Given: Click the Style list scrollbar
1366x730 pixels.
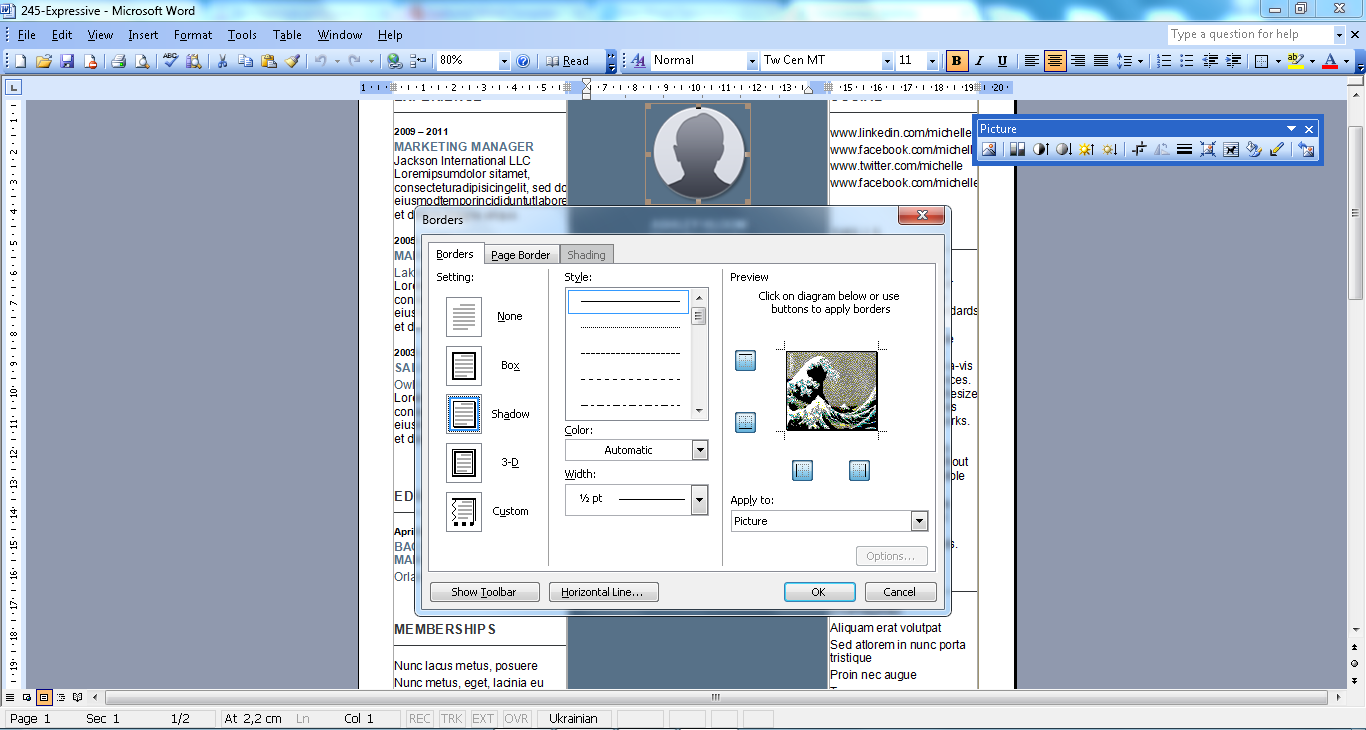Looking at the screenshot, I should pos(700,354).
